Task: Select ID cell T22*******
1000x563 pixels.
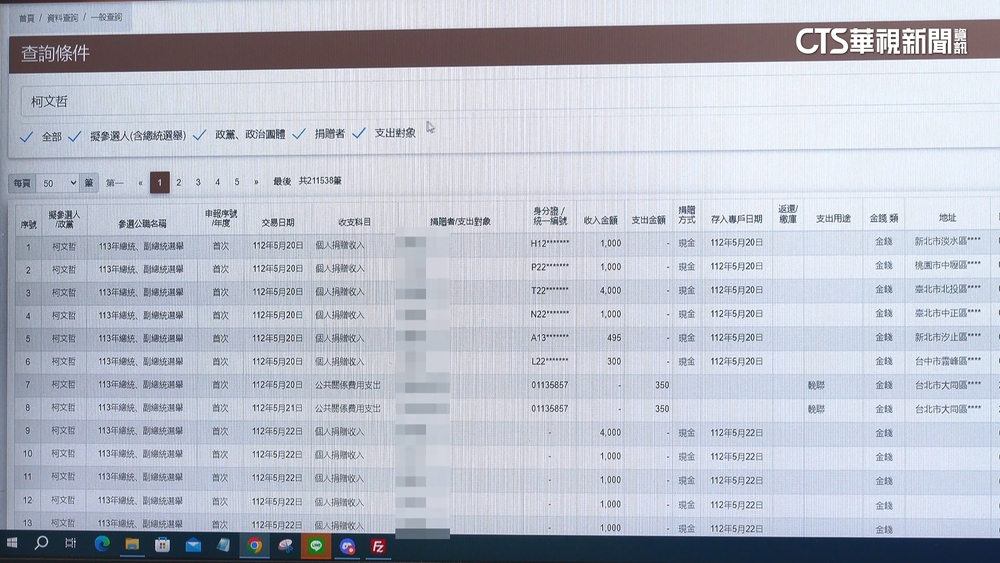Action: [549, 290]
